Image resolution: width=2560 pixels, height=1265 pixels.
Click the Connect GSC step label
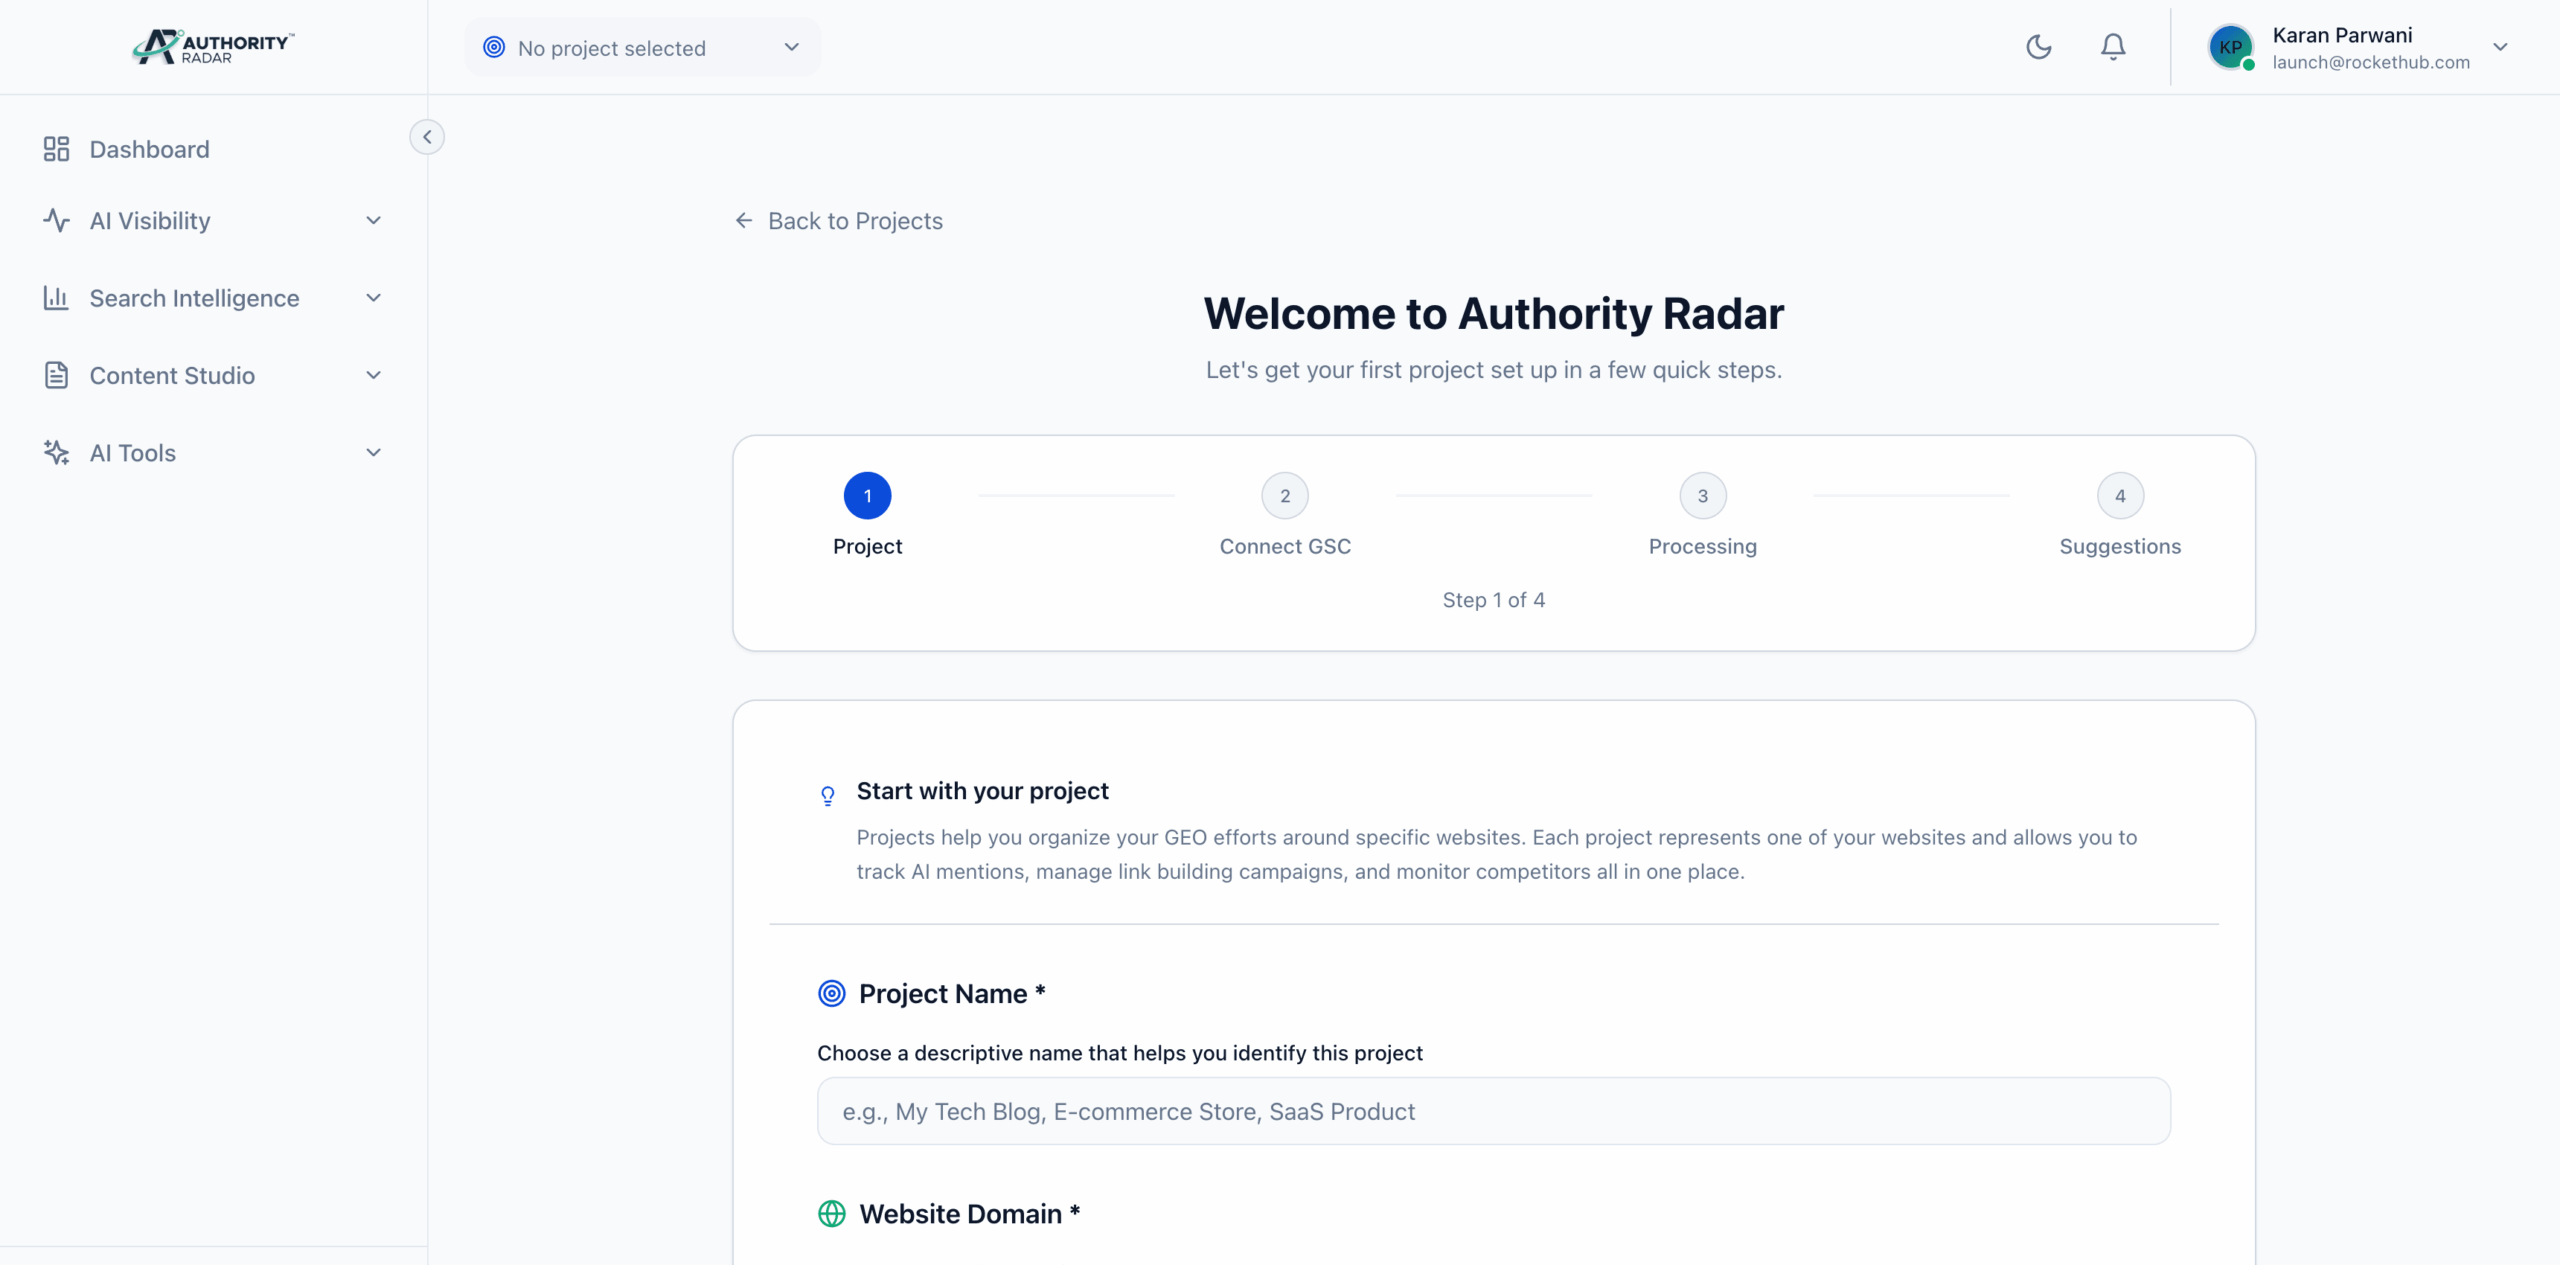click(1285, 546)
